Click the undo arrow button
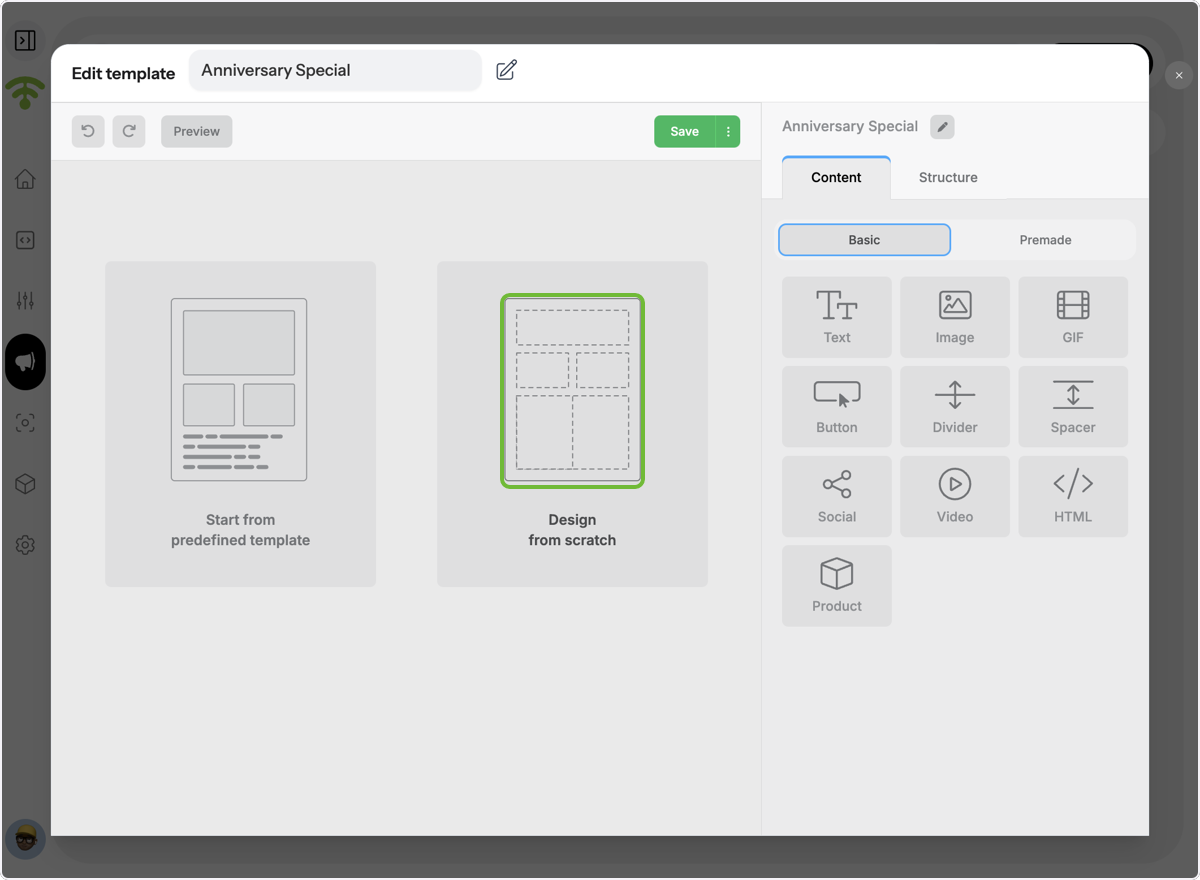This screenshot has height=880, width=1200. pos(88,131)
